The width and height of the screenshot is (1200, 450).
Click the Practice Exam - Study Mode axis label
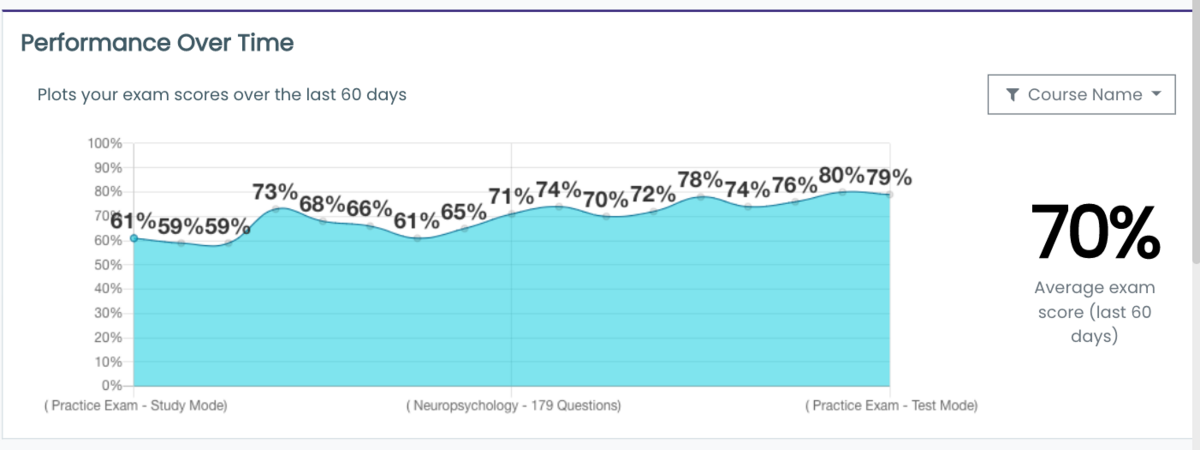click(x=135, y=406)
